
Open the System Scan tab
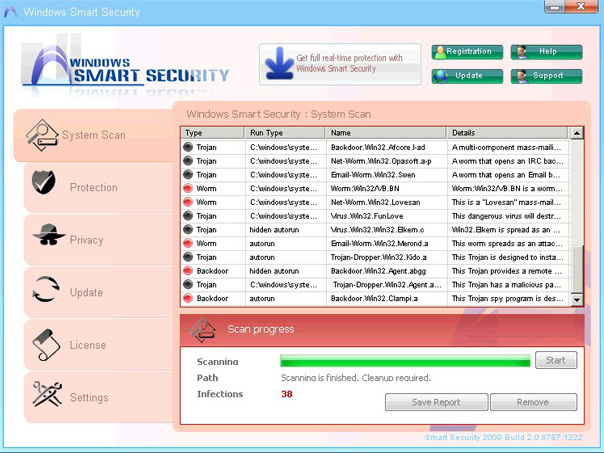pos(93,135)
